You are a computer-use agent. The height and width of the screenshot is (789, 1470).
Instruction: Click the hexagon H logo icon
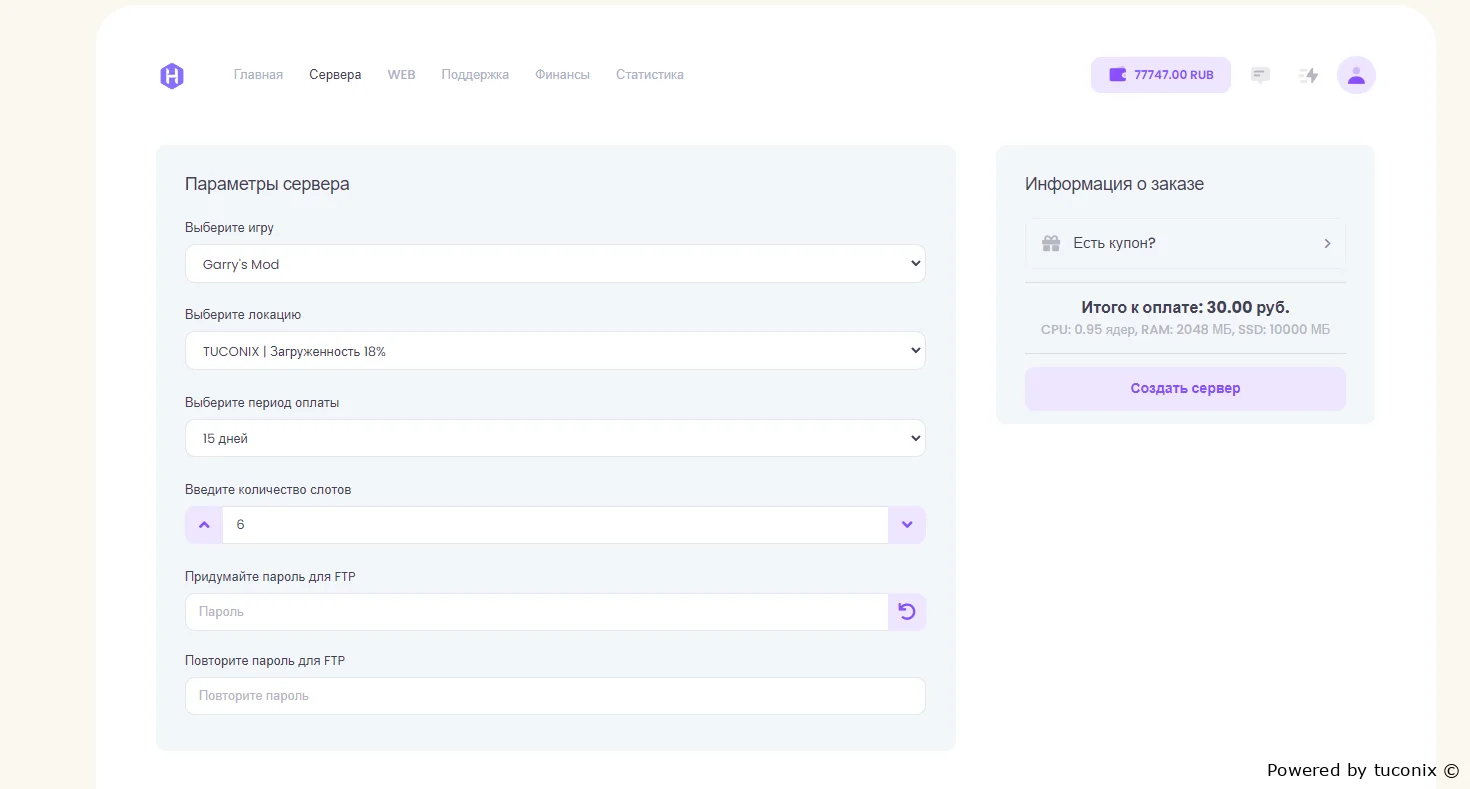tap(172, 75)
